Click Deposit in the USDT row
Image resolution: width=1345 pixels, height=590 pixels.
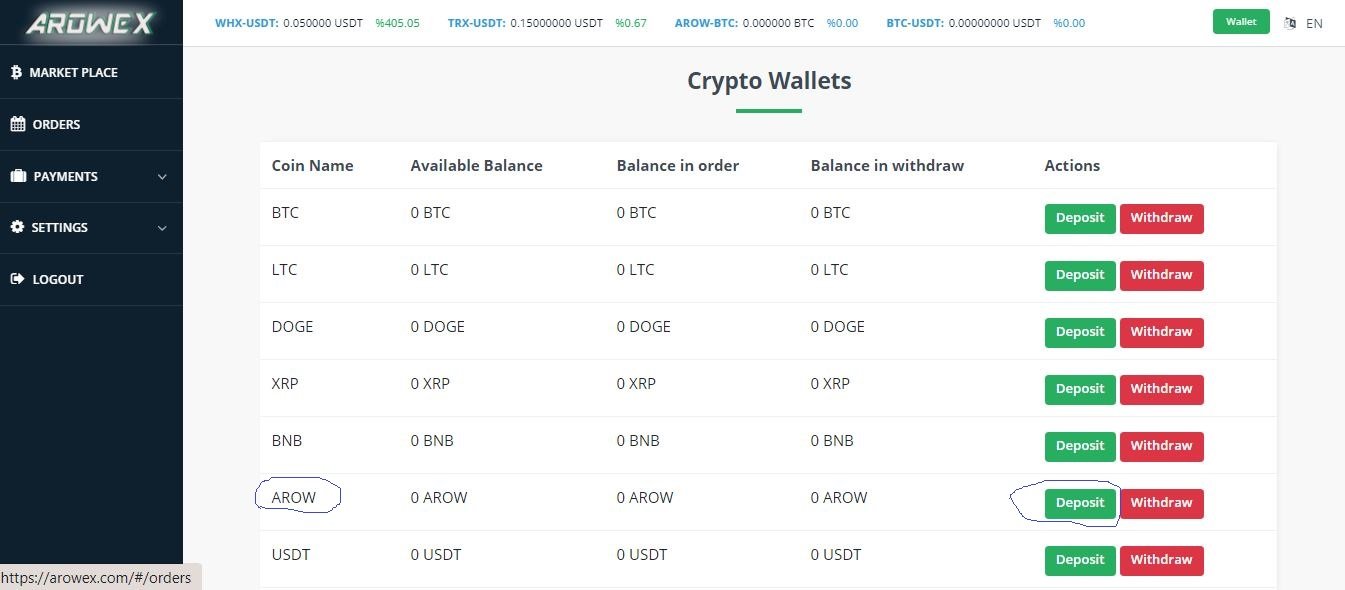(x=1080, y=560)
